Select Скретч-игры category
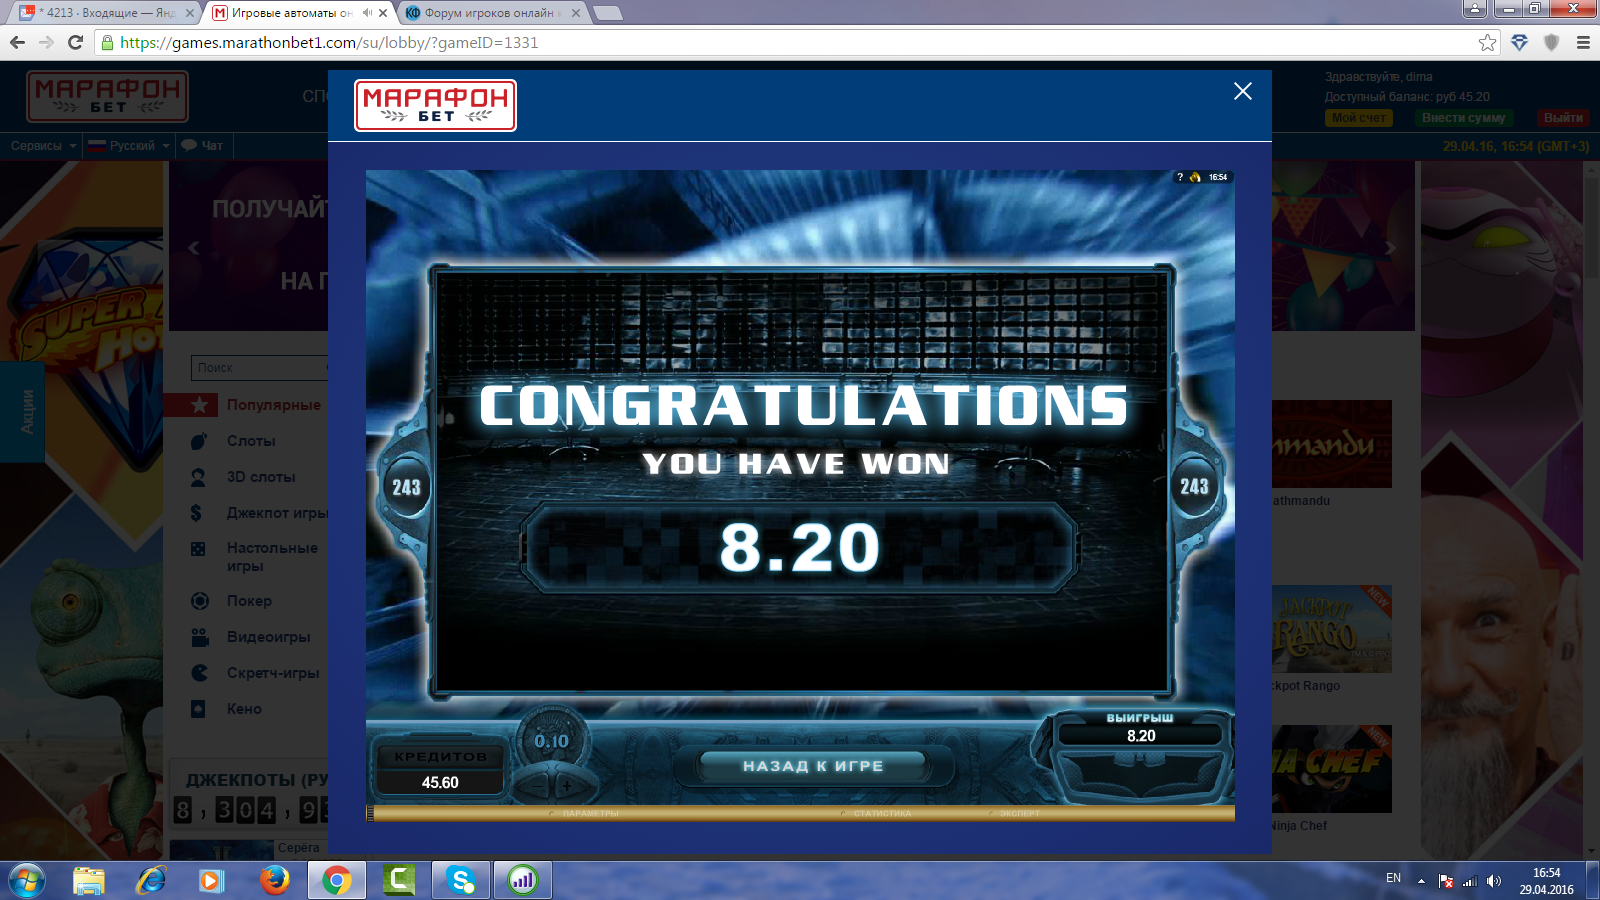Screen dimensions: 1600x900 tap(273, 673)
